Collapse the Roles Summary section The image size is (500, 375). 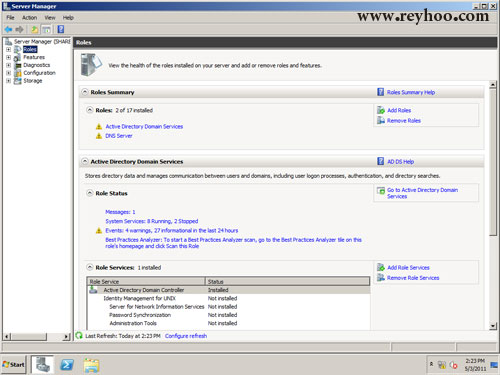click(85, 92)
